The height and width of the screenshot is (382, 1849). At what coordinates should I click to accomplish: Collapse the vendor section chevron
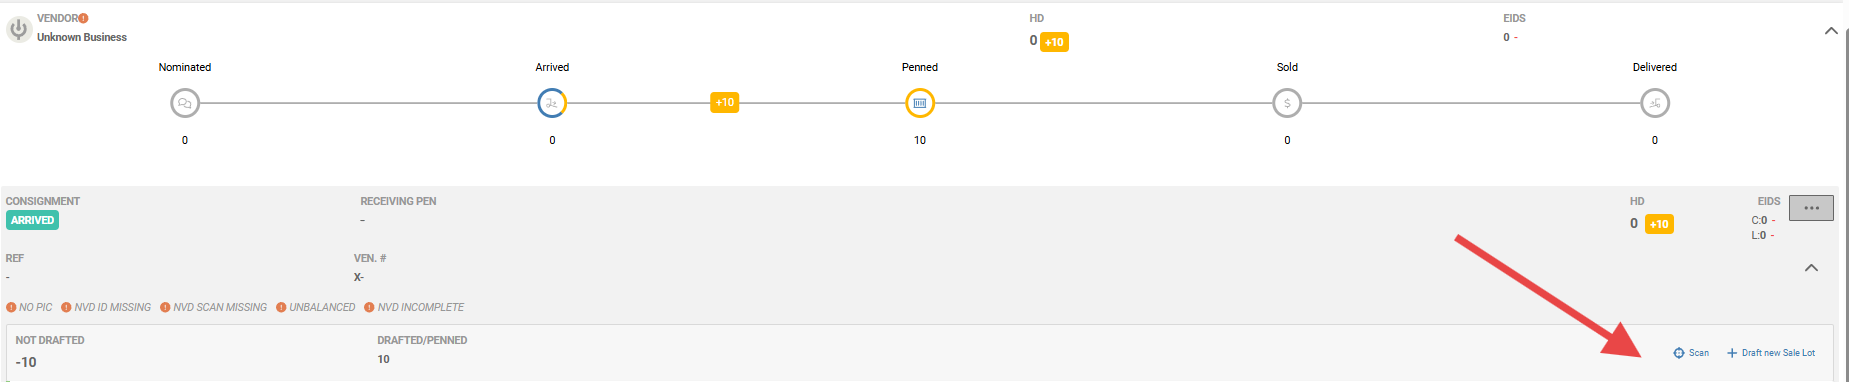click(x=1831, y=31)
